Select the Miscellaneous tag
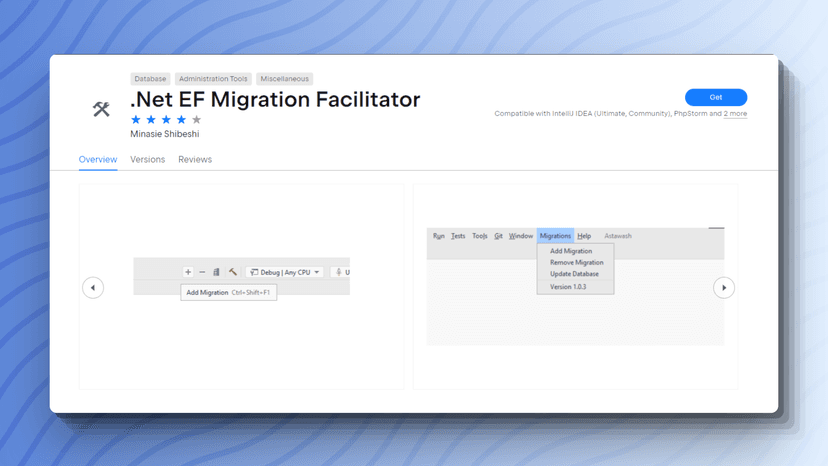The image size is (828, 466). (x=284, y=79)
